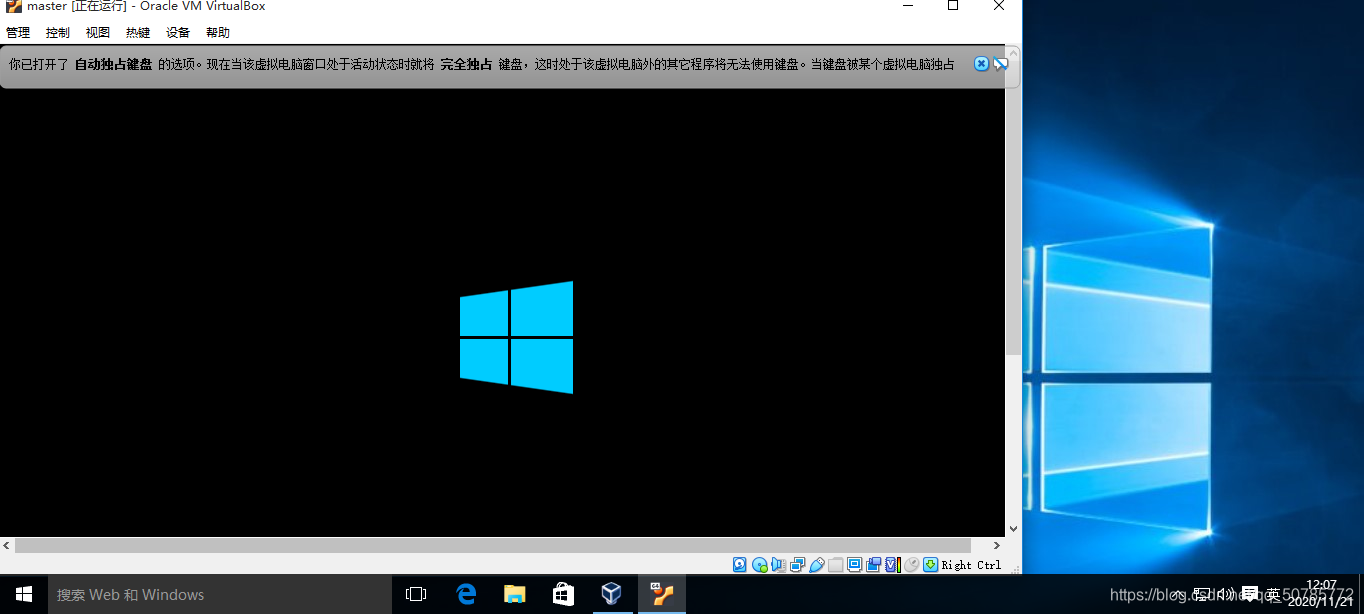Click the network icon in system tray
Image resolution: width=1364 pixels, height=614 pixels.
[1202, 594]
